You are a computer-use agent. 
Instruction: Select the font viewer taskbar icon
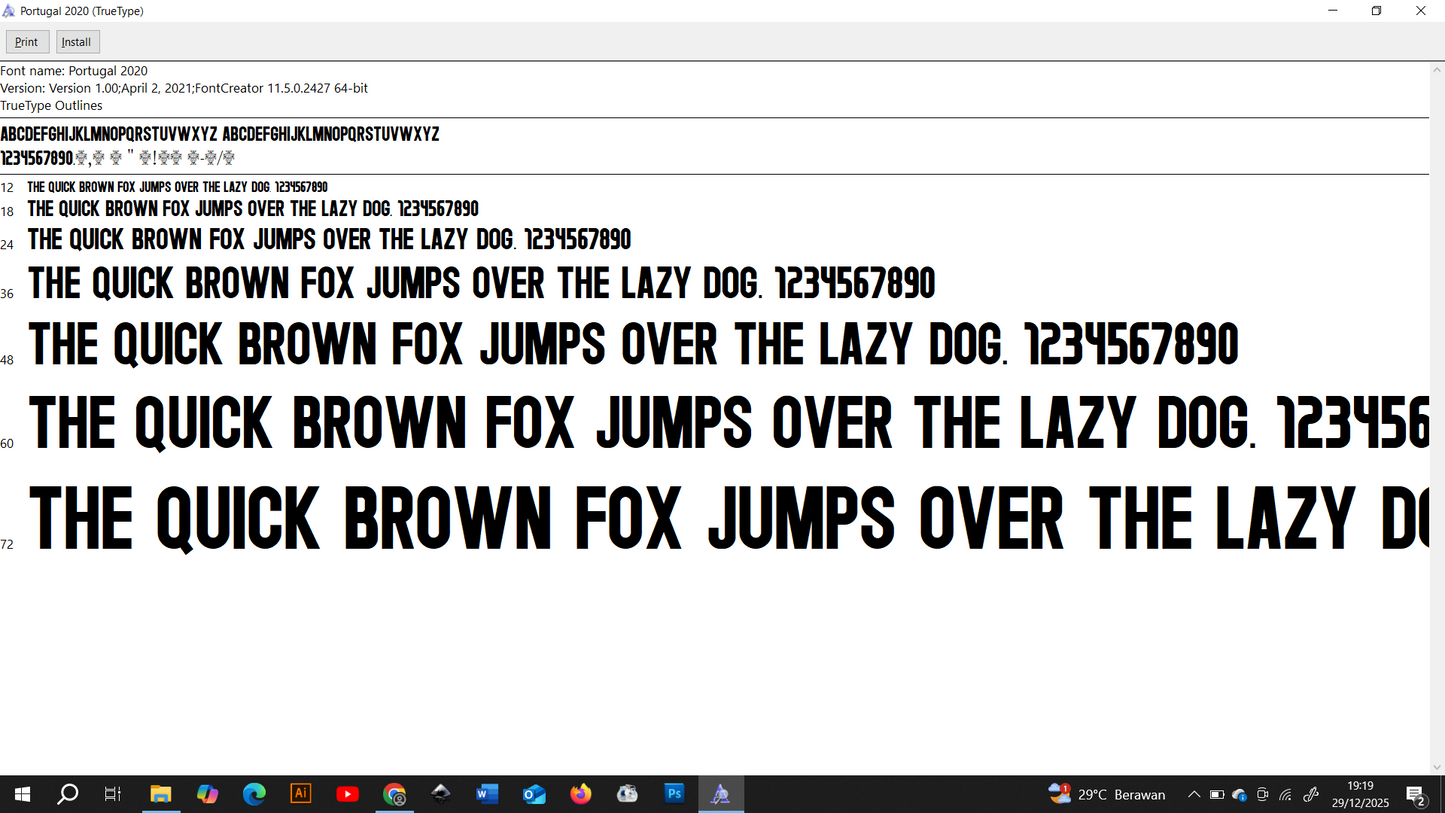[x=721, y=794]
